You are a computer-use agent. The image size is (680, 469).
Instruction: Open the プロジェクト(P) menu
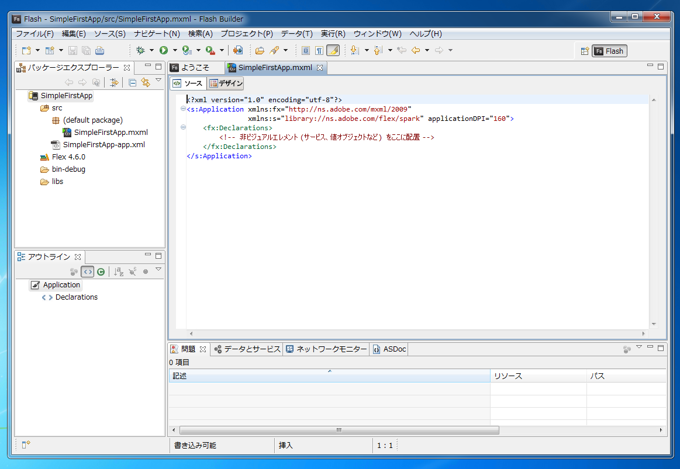[x=247, y=33]
